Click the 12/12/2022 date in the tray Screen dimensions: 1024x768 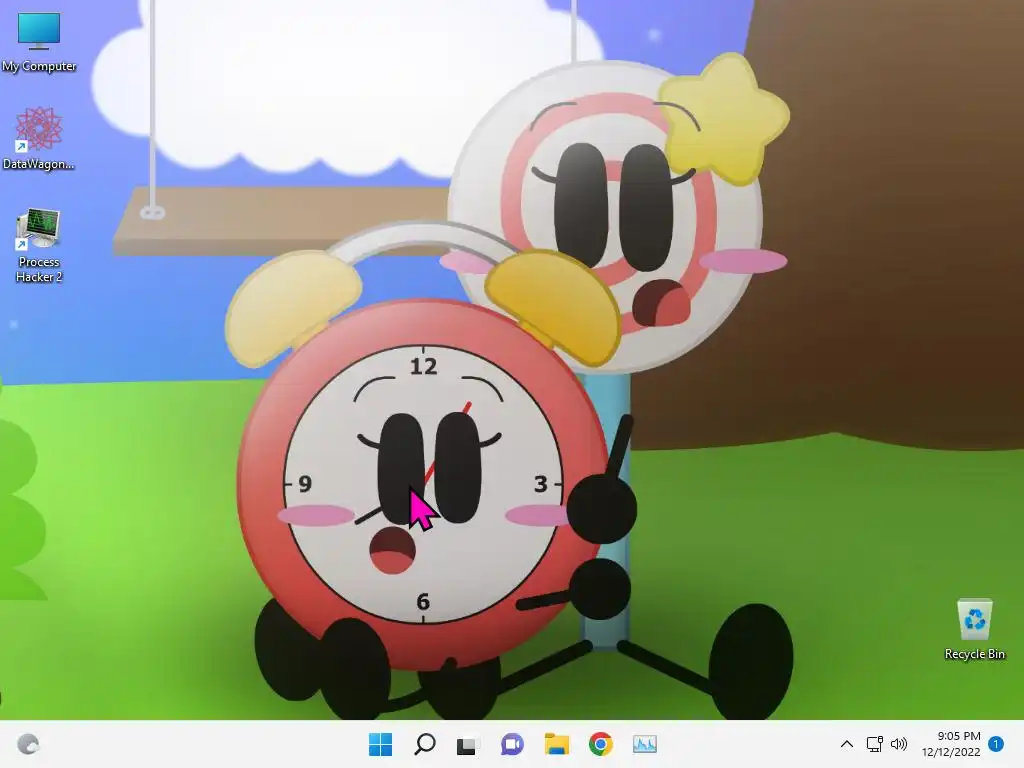click(951, 752)
